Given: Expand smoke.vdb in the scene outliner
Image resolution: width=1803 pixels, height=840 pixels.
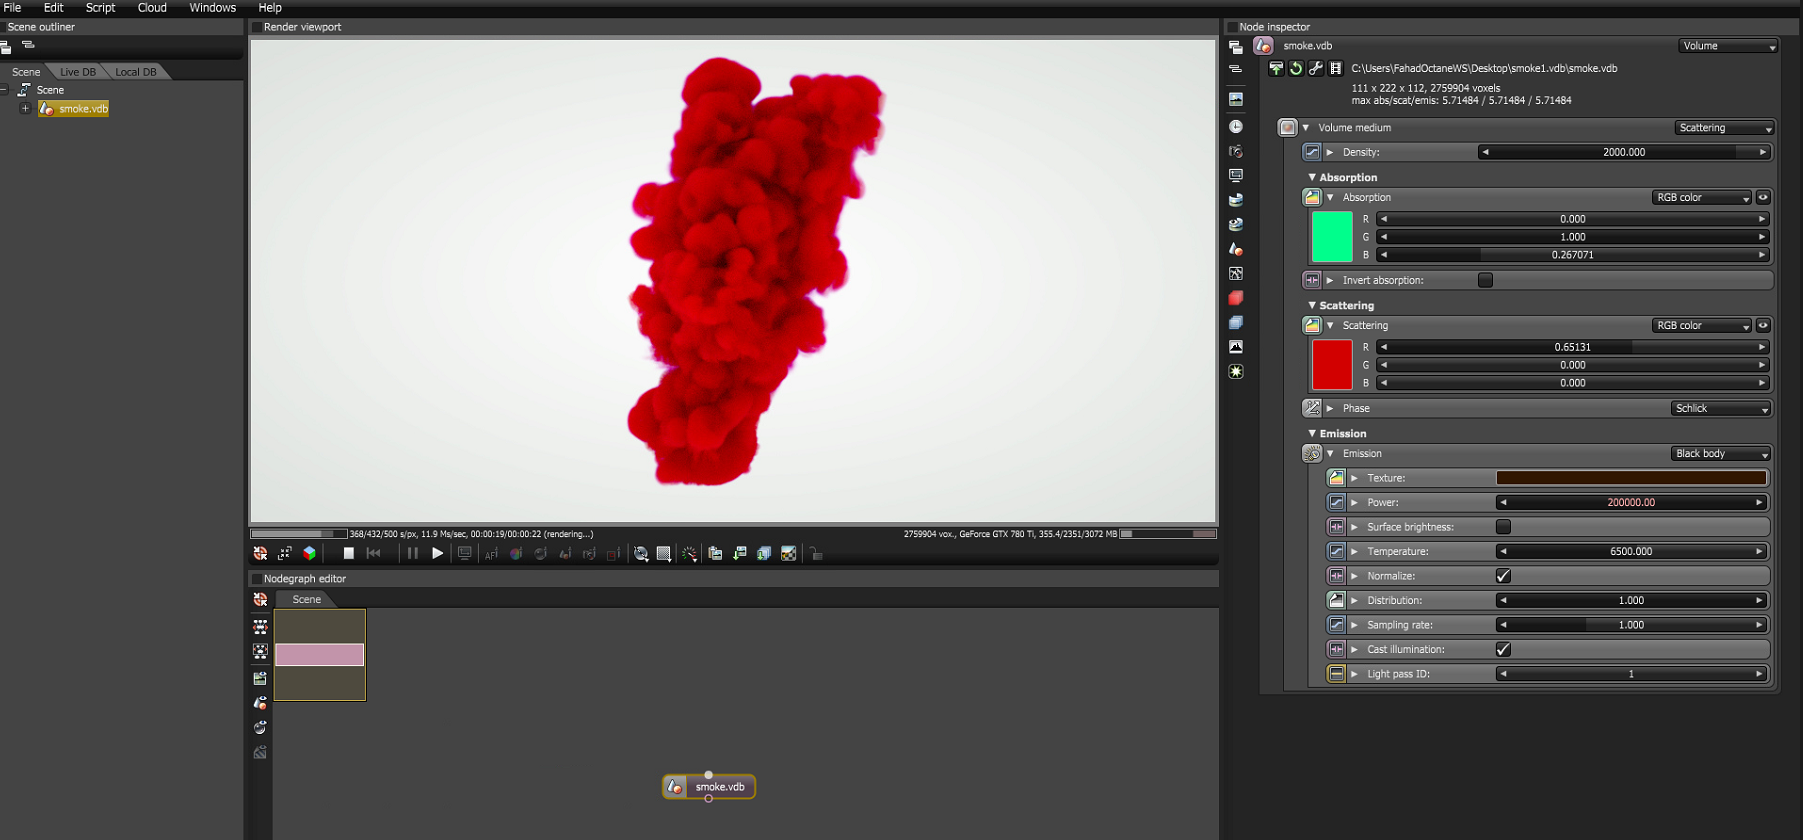Looking at the screenshot, I should tap(25, 108).
